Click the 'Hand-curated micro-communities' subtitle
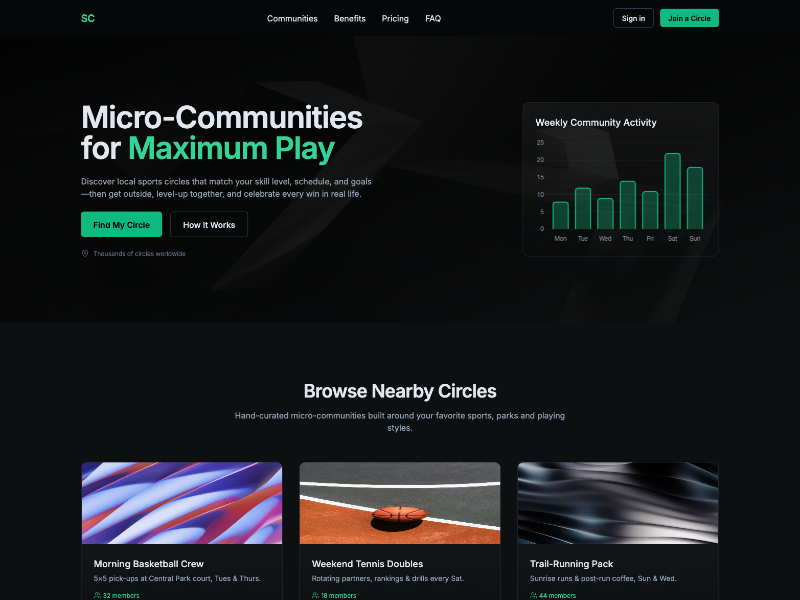This screenshot has height=600, width=800. (400, 422)
